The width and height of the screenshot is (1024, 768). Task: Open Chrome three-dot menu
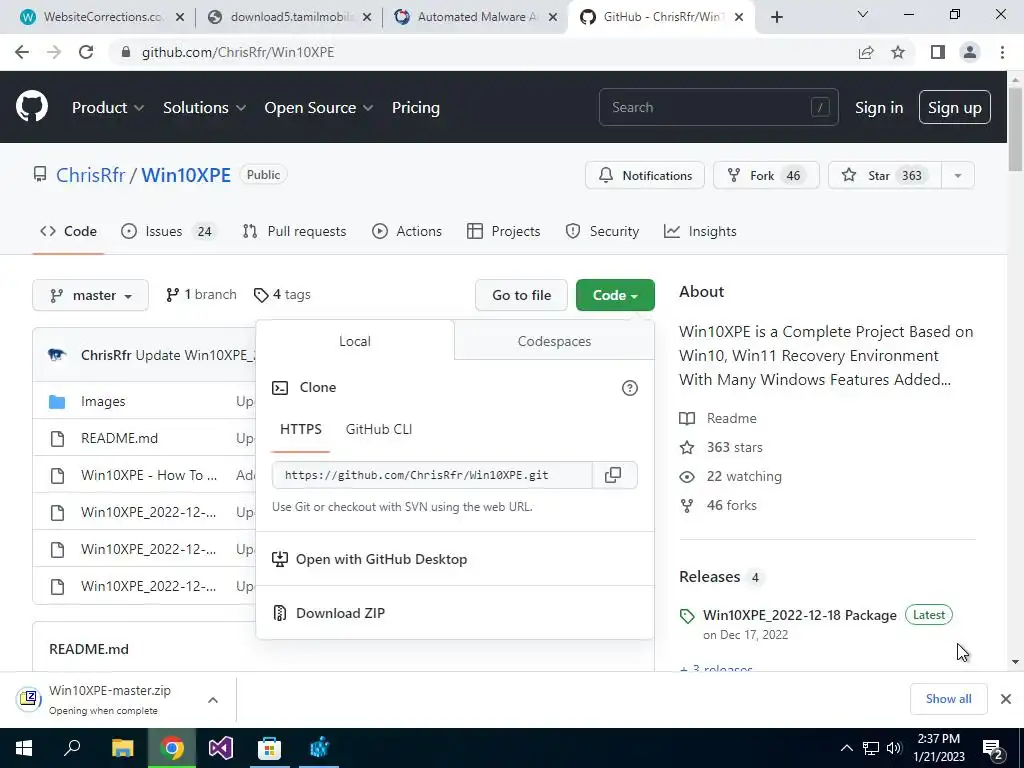1002,52
